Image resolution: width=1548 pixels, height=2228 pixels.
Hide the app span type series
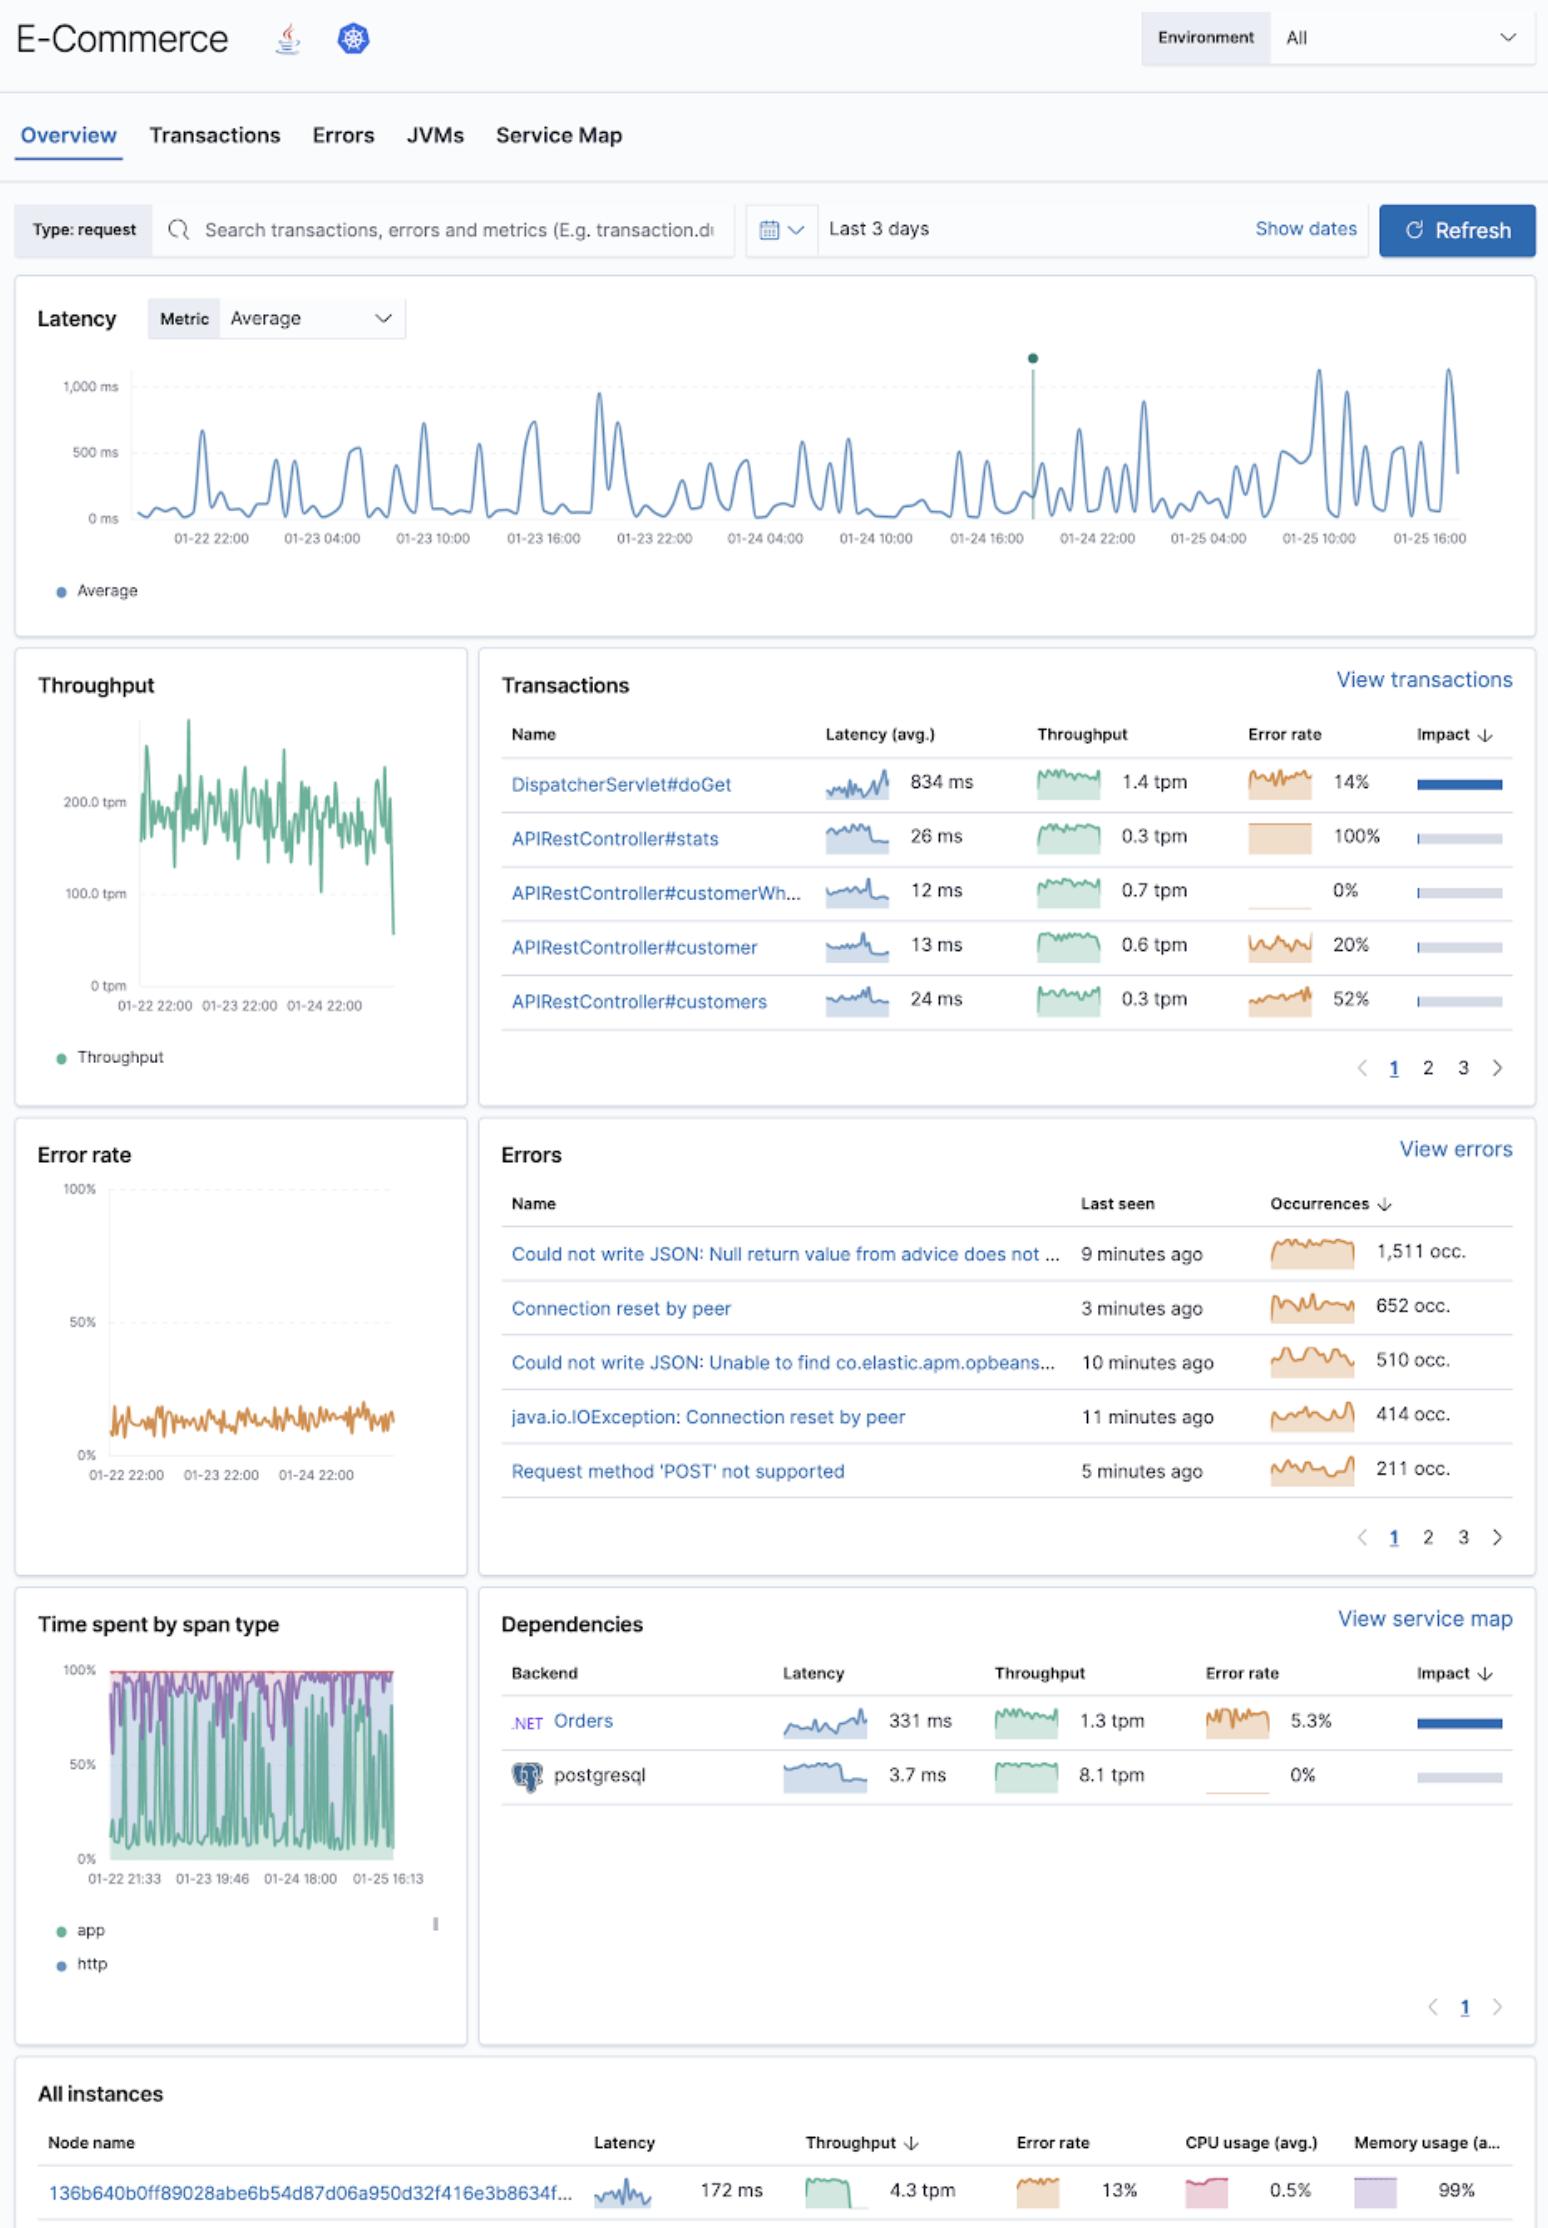(81, 1930)
